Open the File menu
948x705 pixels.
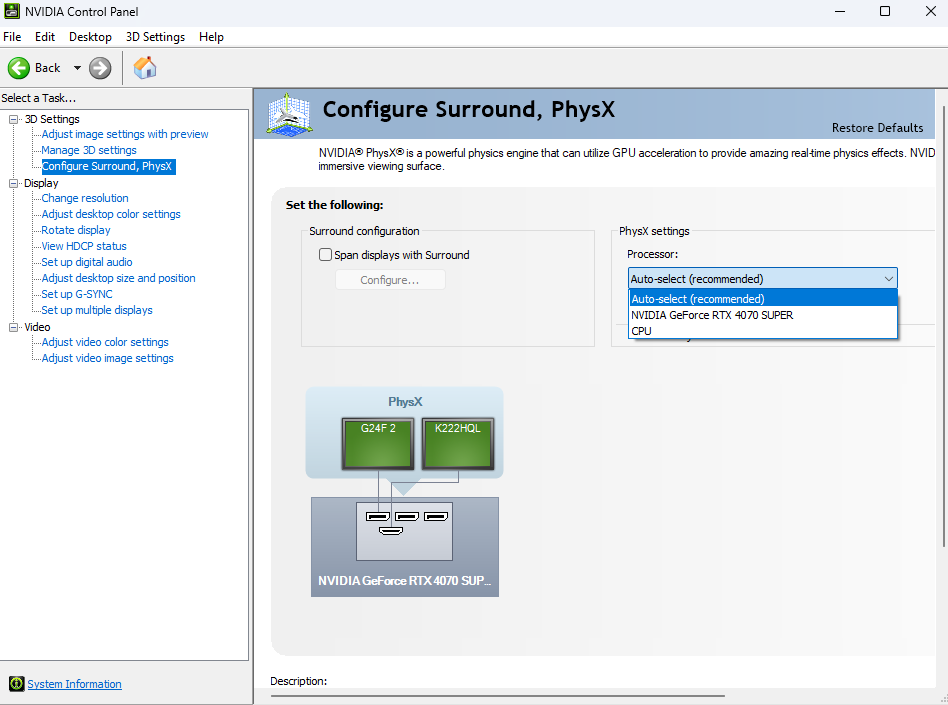(12, 37)
